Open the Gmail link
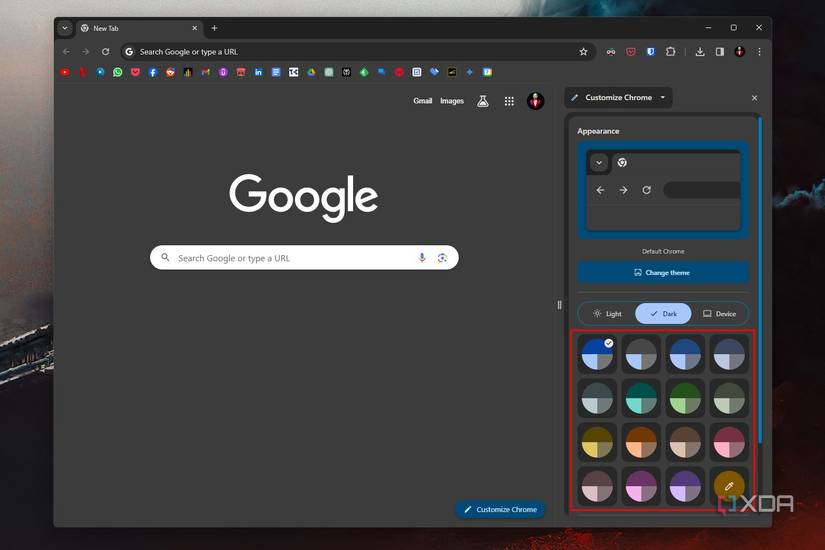This screenshot has width=825, height=550. (423, 101)
